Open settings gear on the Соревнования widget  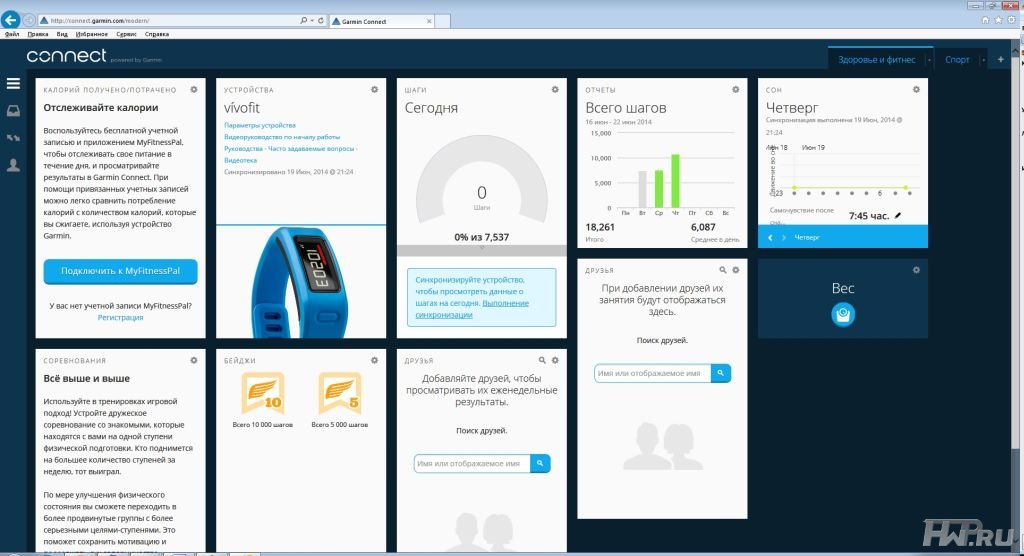pyautogui.click(x=194, y=360)
